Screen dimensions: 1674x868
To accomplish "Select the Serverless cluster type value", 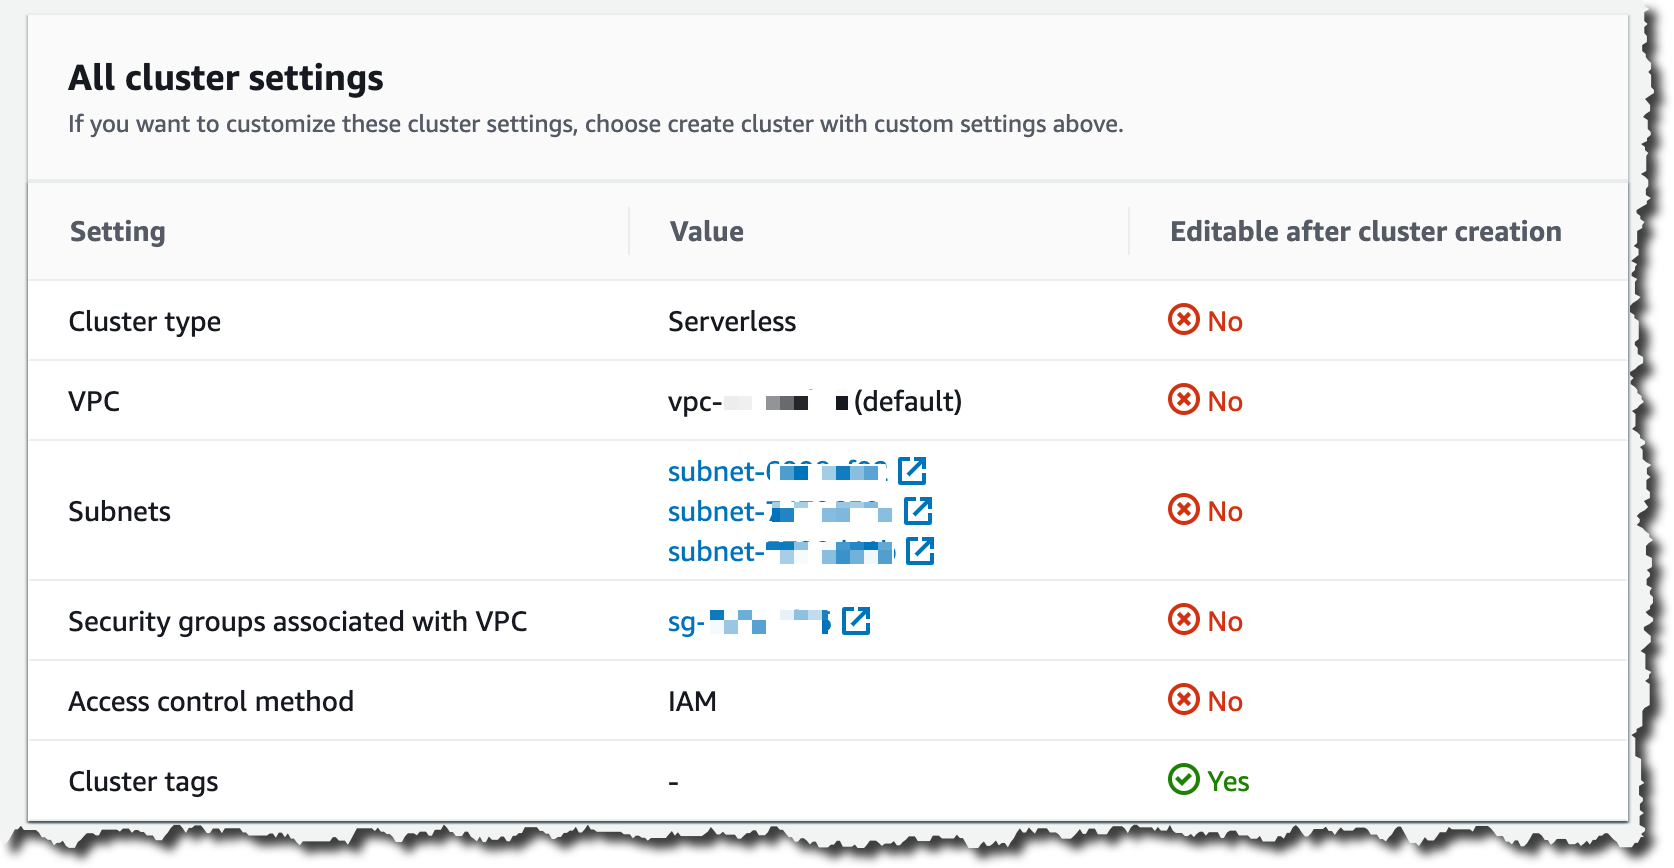I will tap(732, 322).
